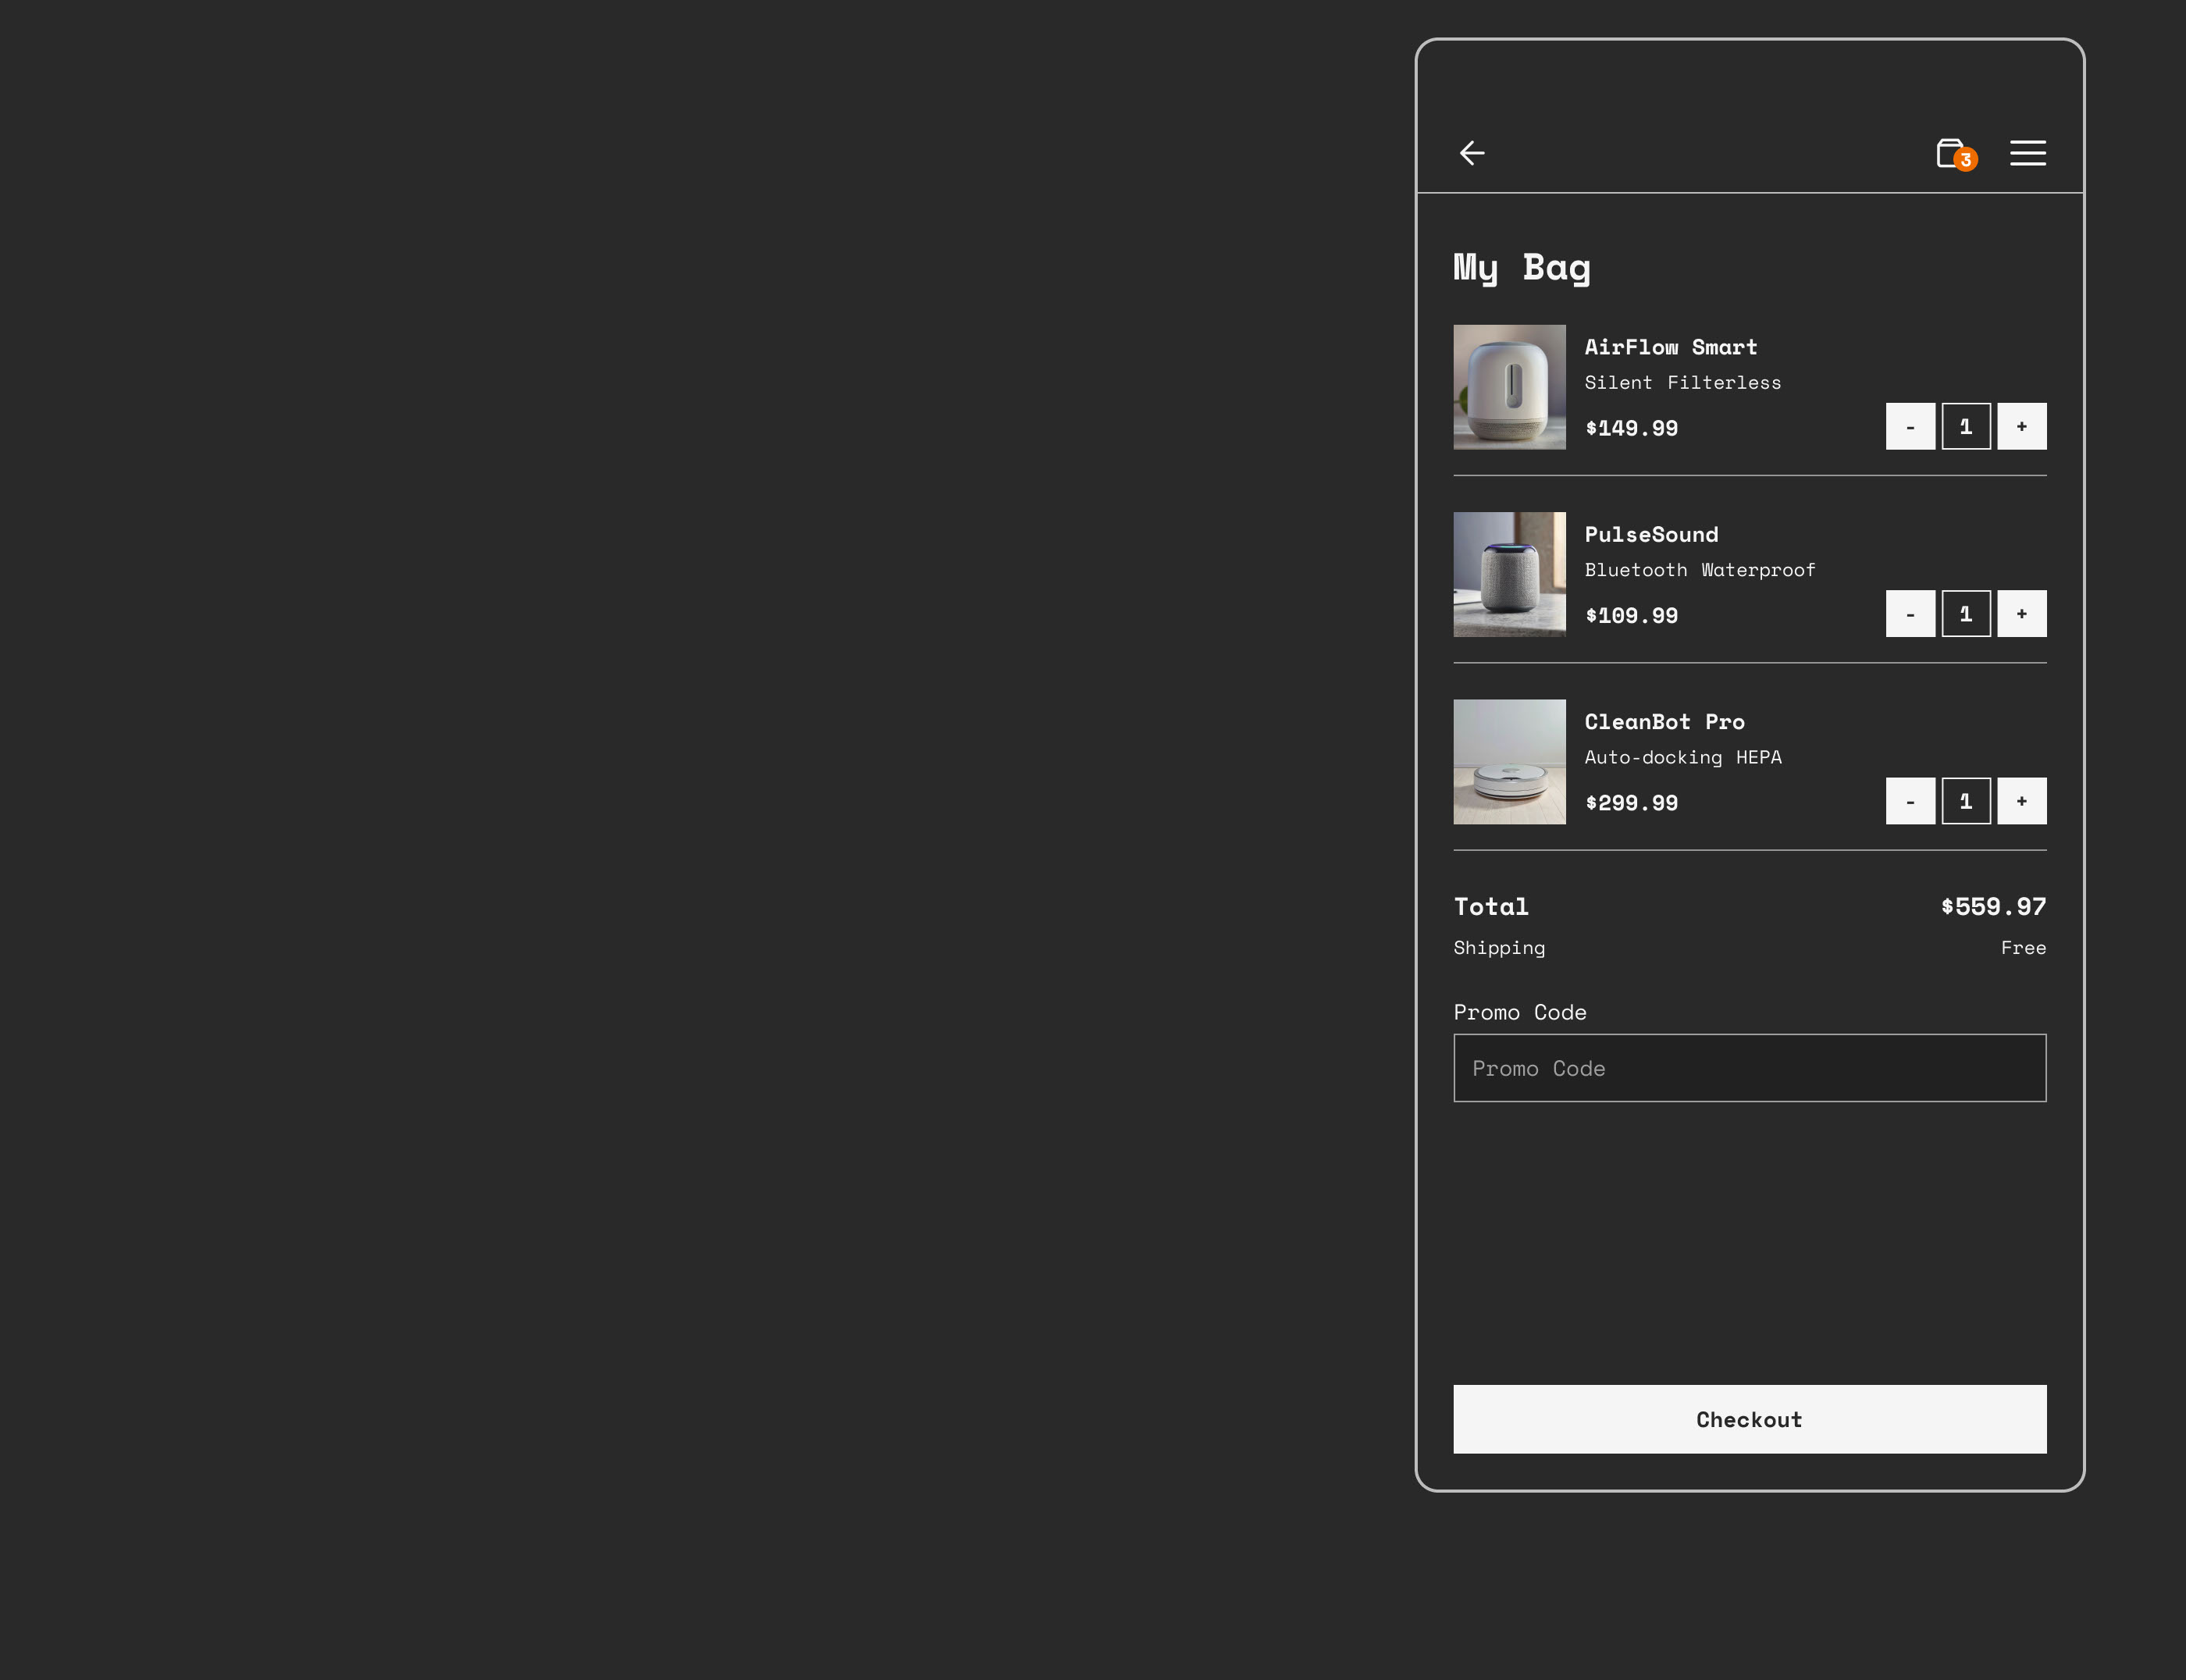Viewport: 2186px width, 1680px height.
Task: Increase CleanBot Pro quantity with plus
Action: pos(2021,801)
